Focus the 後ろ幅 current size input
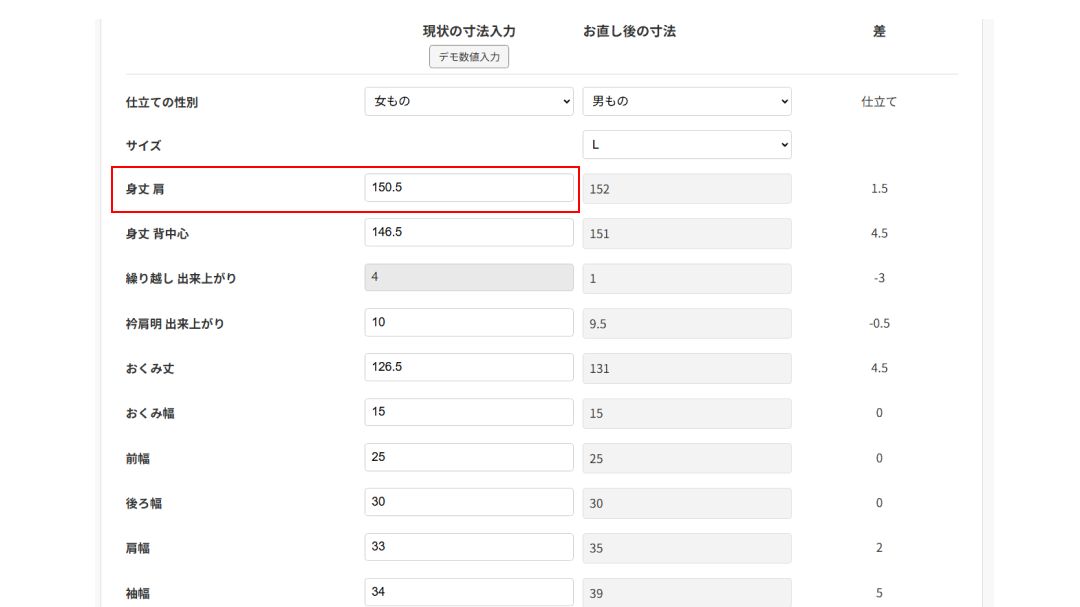The width and height of the screenshot is (1080, 607). tap(469, 502)
